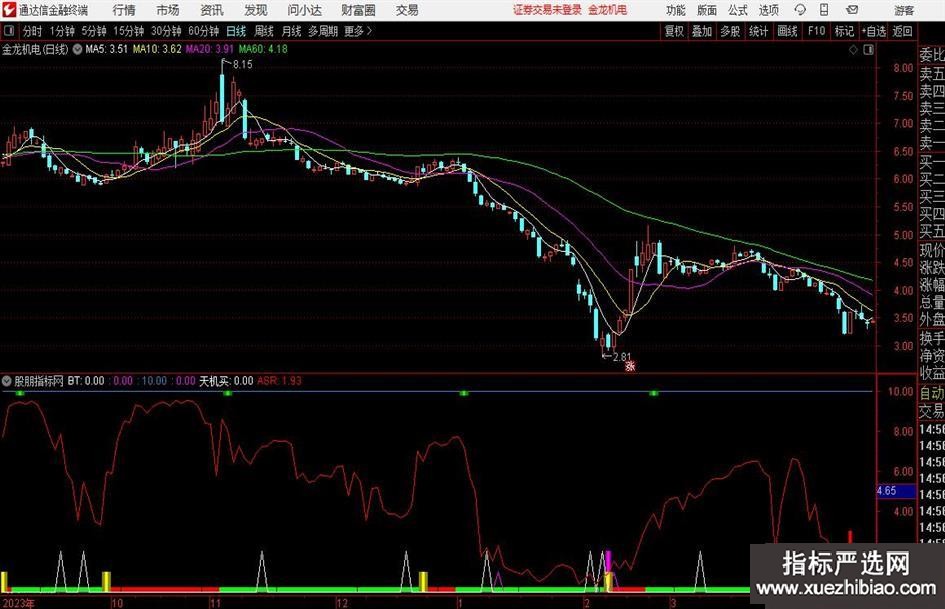The image size is (945, 609).
Task: Expand 更多 period options
Action: pos(358,31)
